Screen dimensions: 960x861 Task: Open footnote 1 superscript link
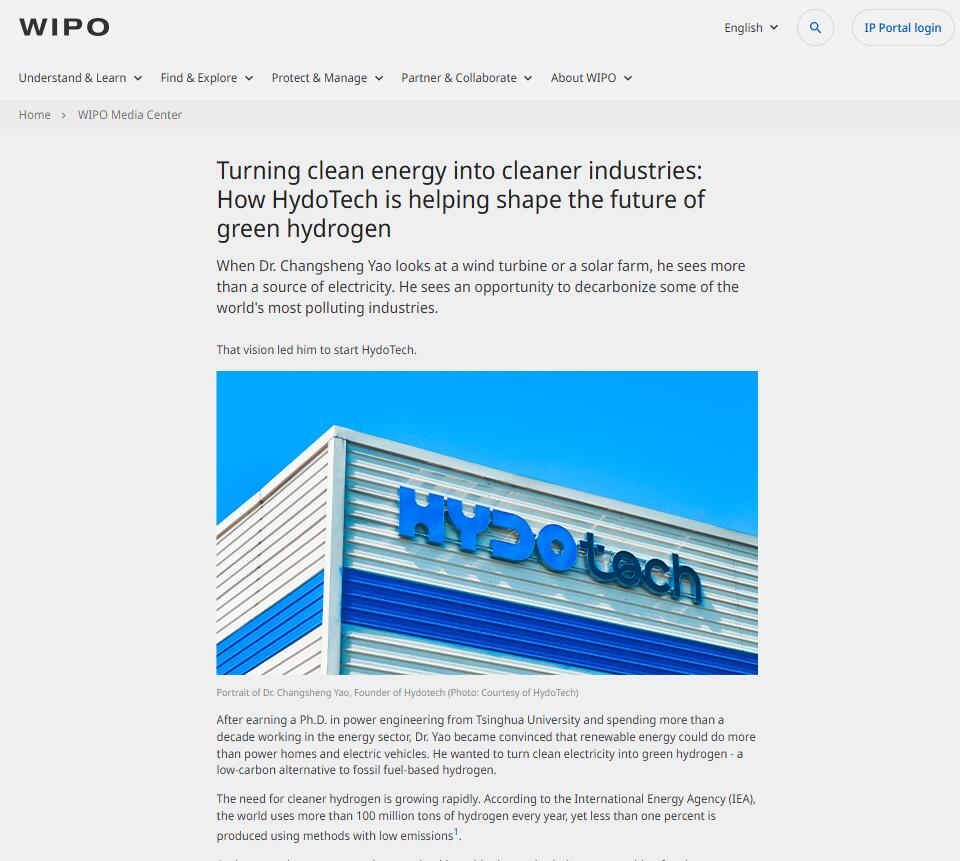456,832
